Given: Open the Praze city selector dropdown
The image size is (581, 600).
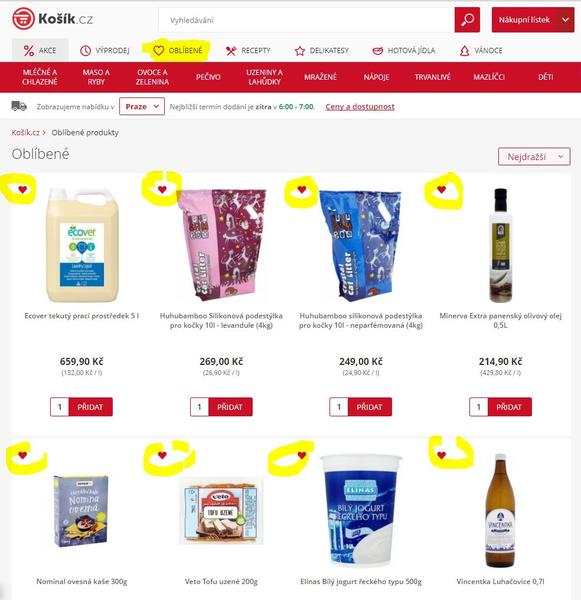Looking at the screenshot, I should point(142,106).
